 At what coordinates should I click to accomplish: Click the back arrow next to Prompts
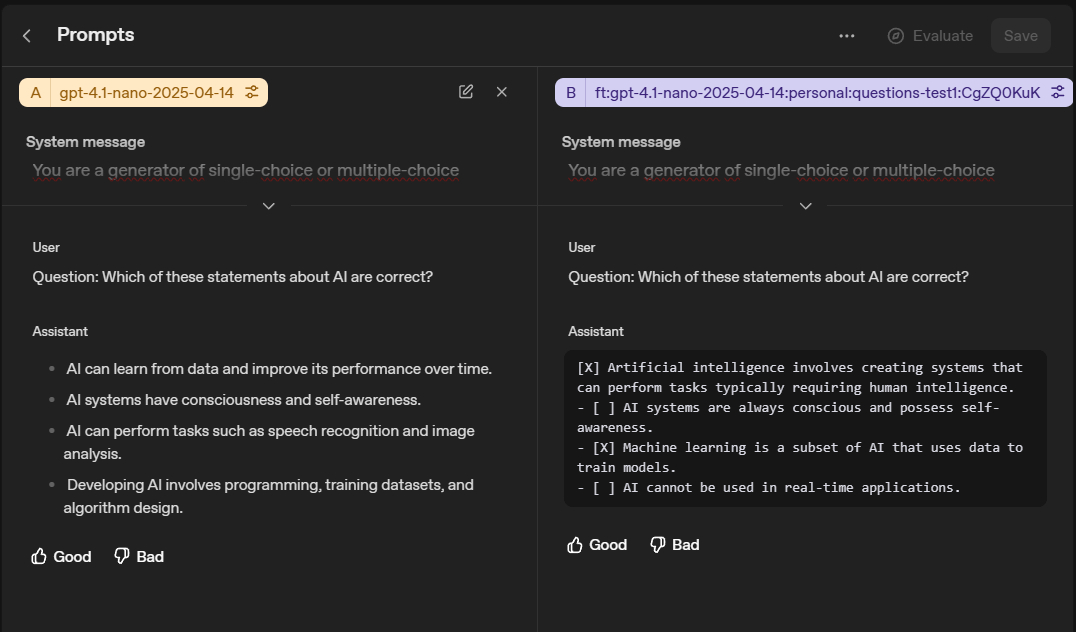tap(26, 35)
